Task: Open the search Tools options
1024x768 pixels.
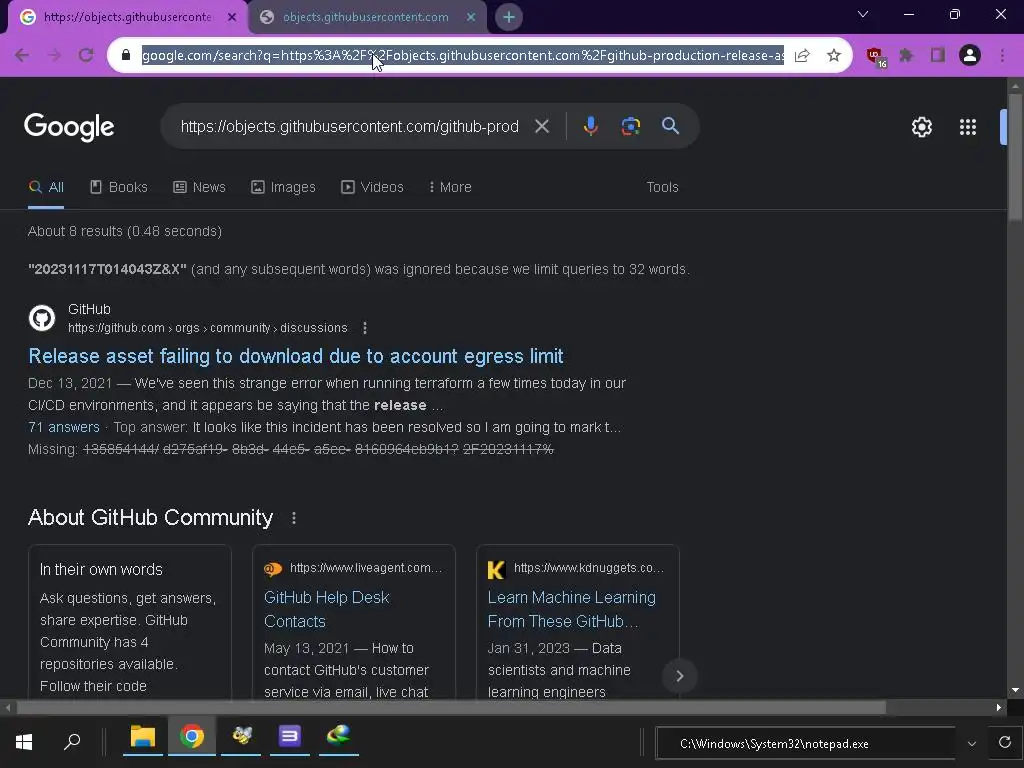Action: pyautogui.click(x=662, y=187)
